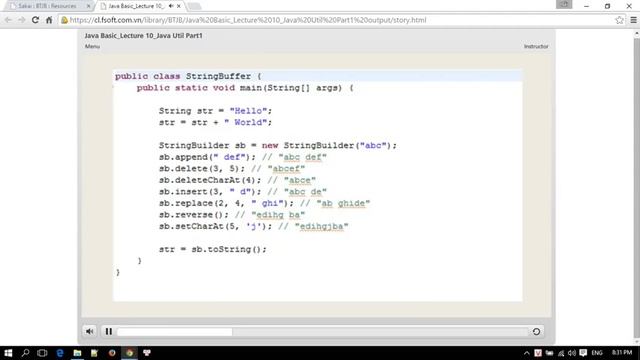Switch to the Sakai BTJB Resources tab
Viewport: 640px width, 360px height.
[x=47, y=6]
